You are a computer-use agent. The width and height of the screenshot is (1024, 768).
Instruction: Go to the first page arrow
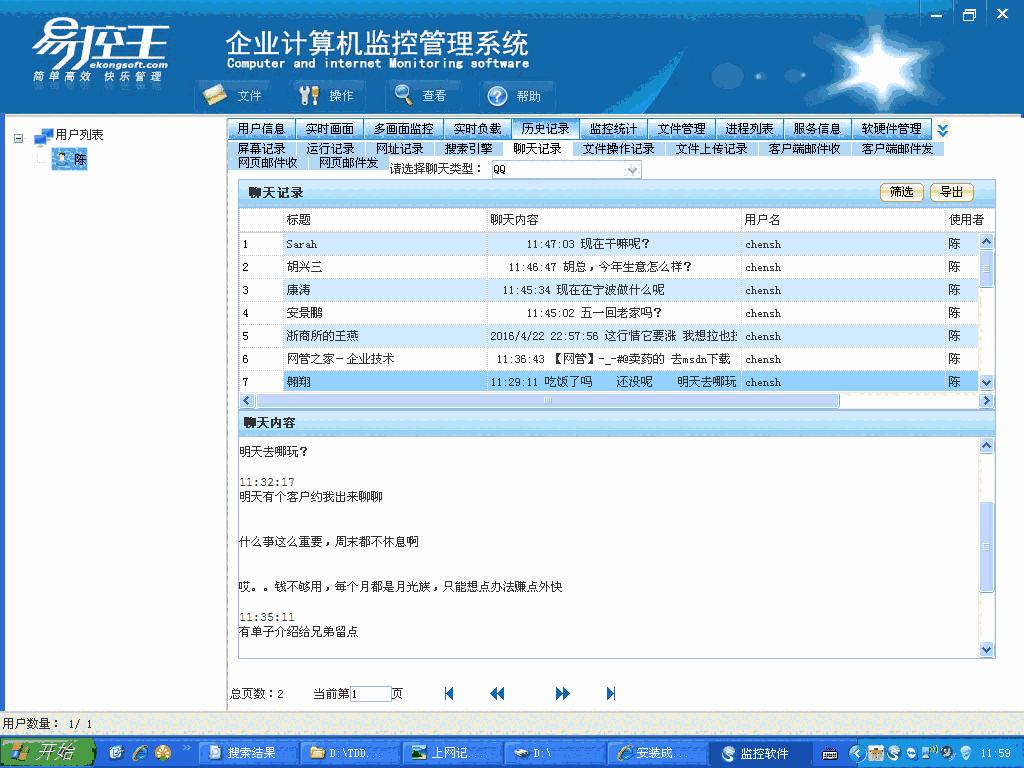click(x=449, y=693)
